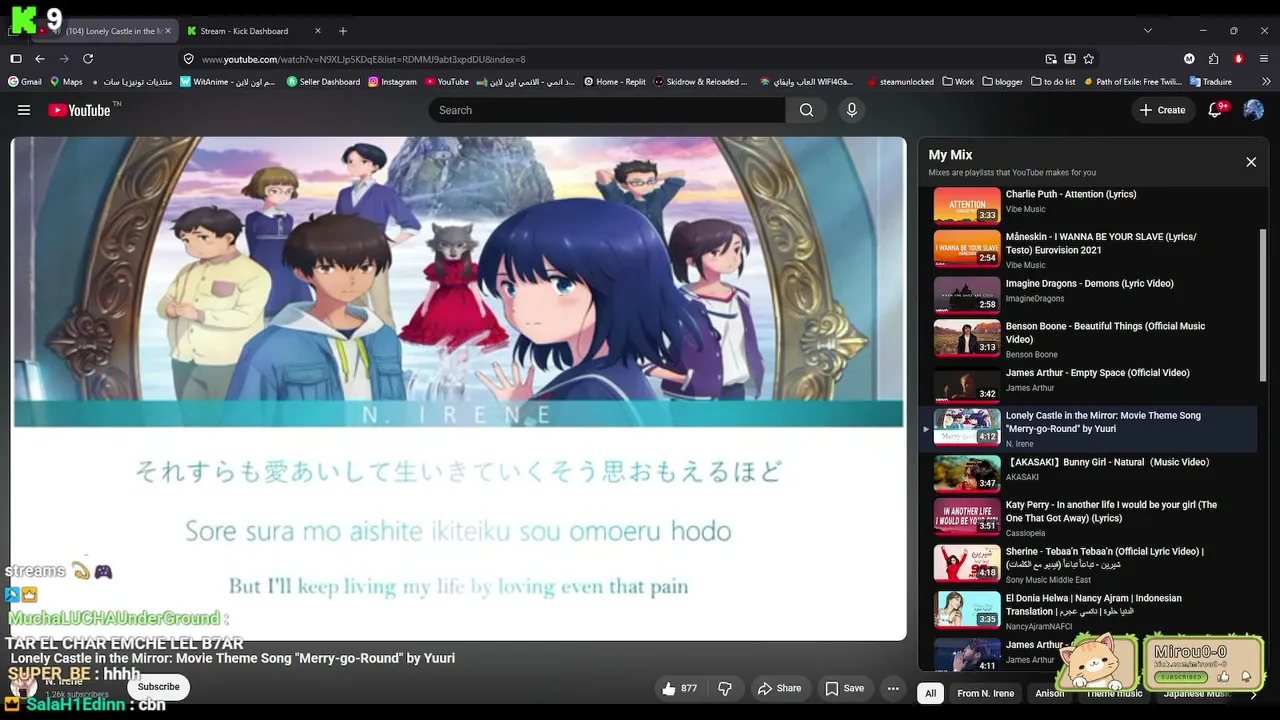This screenshot has height=720, width=1280.
Task: Show hidden bookmarks with the overflow chevron
Action: (1264, 82)
